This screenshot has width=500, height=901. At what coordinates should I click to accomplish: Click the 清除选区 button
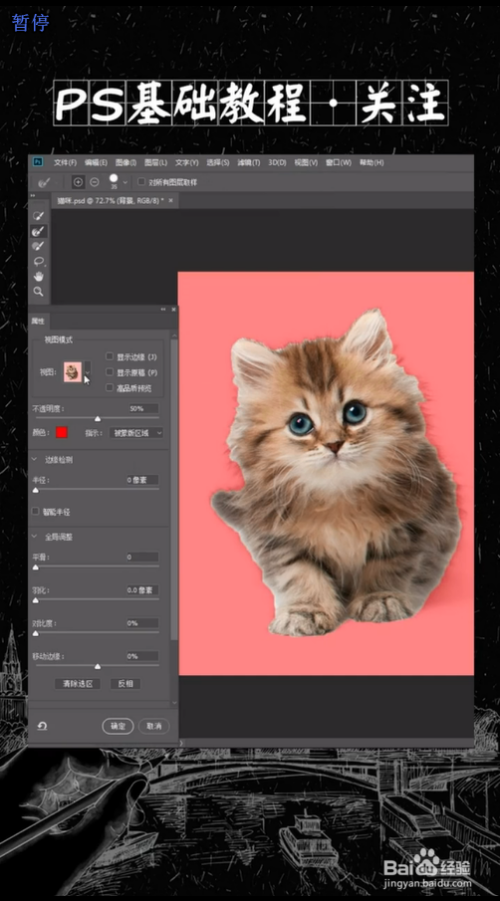click(78, 684)
